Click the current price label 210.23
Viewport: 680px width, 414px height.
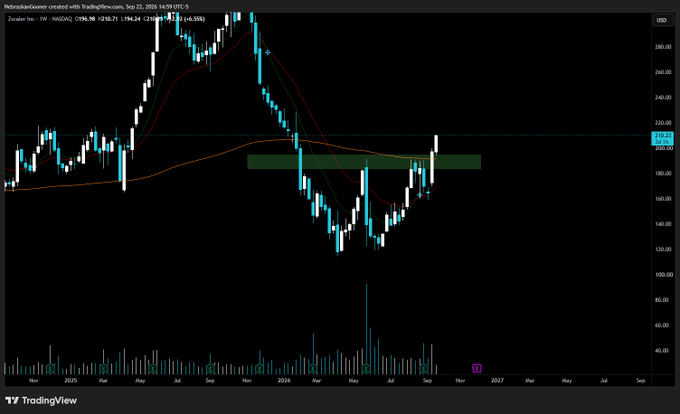point(662,136)
